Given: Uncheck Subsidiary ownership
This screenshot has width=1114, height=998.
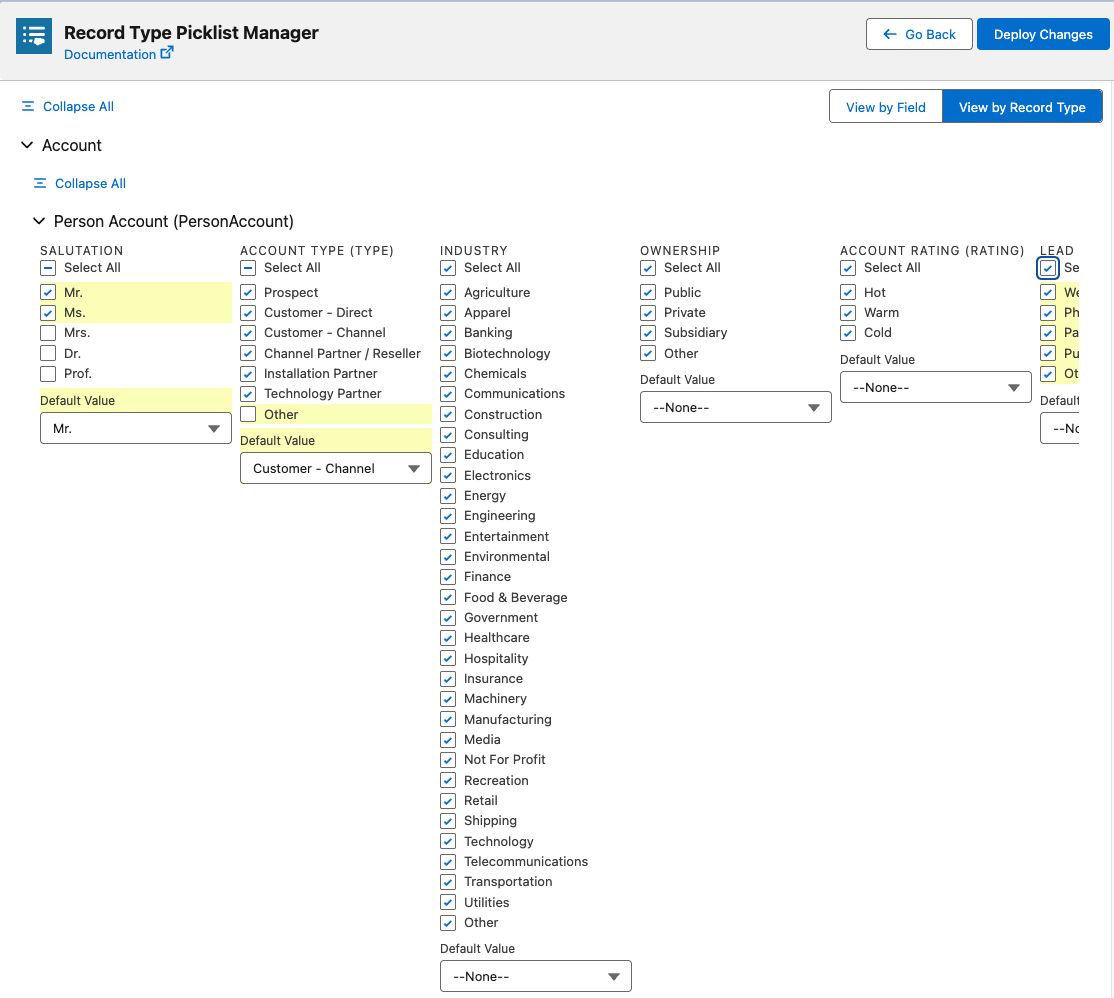Looking at the screenshot, I should (x=648, y=332).
